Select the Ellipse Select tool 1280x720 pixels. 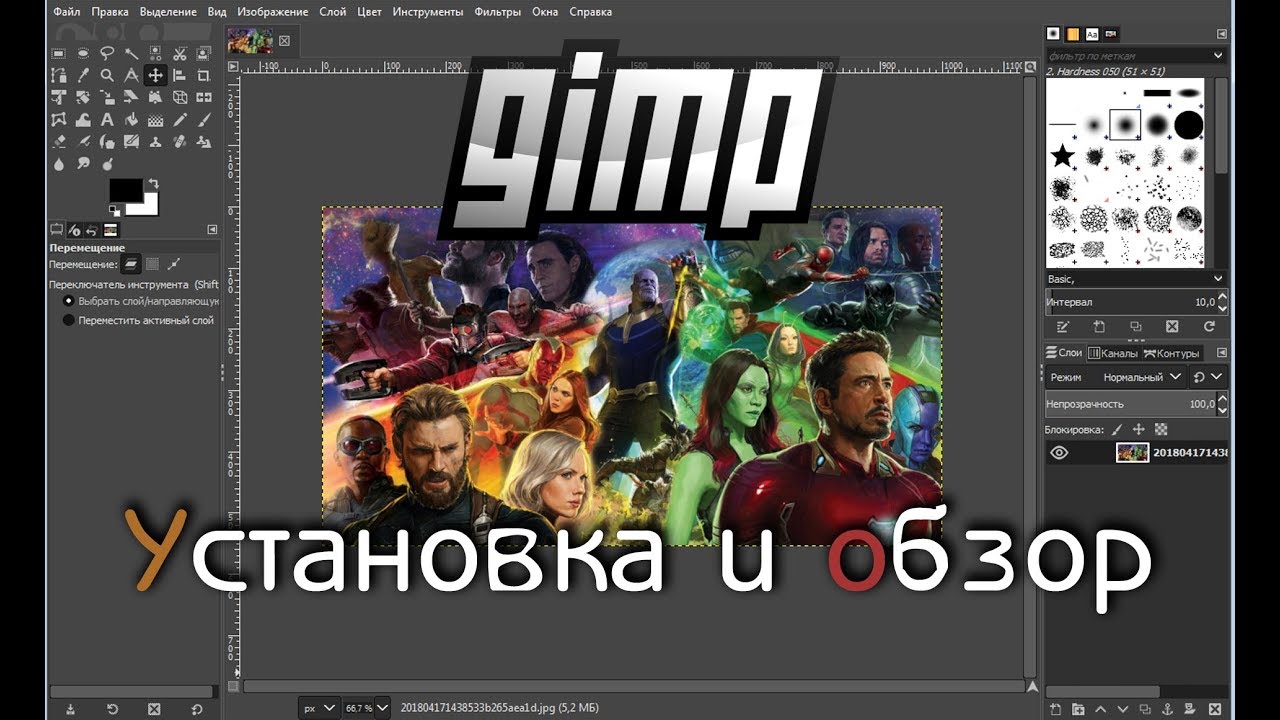click(83, 53)
